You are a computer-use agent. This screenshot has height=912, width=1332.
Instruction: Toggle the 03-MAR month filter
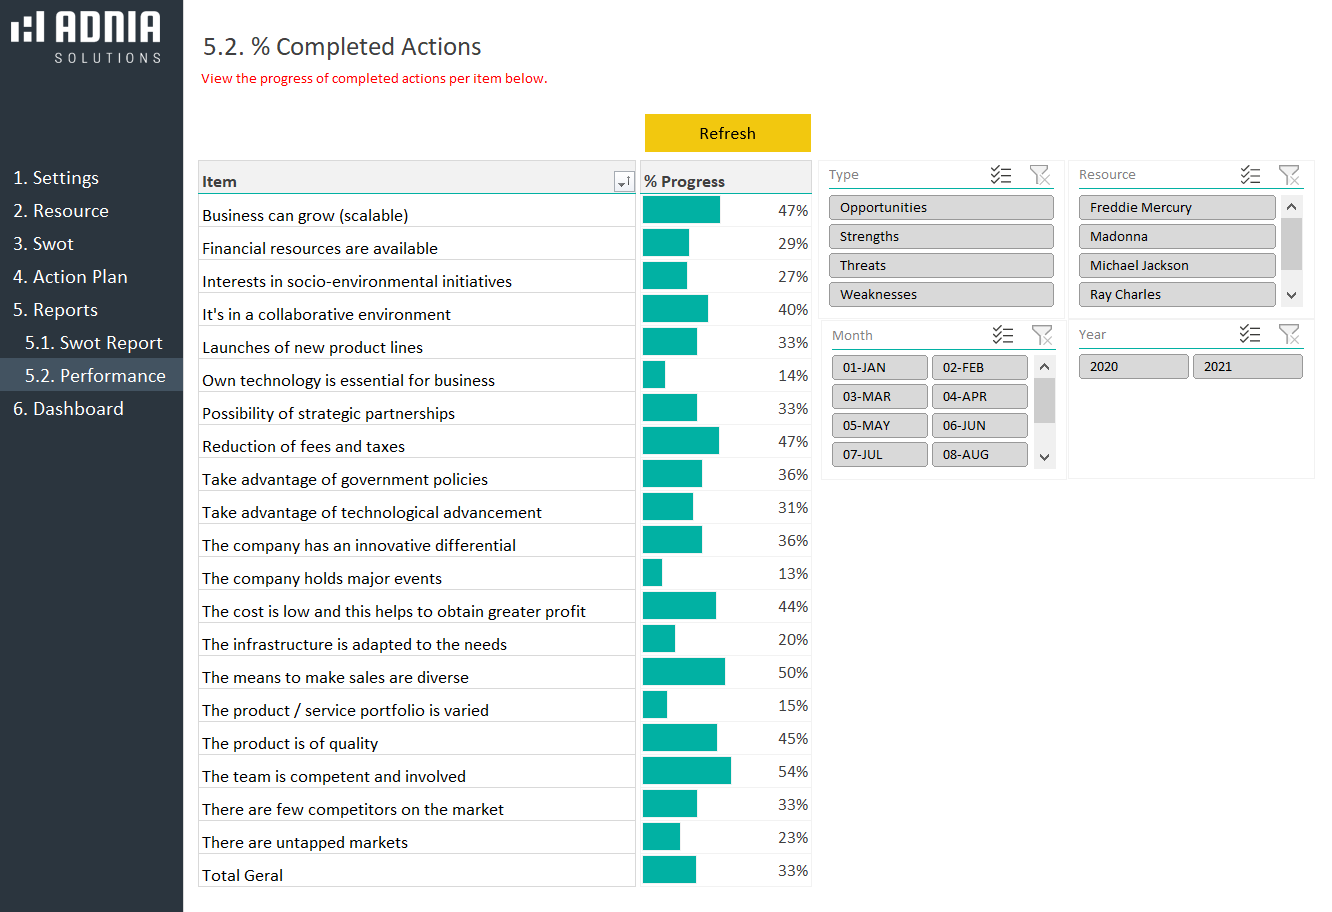click(879, 397)
